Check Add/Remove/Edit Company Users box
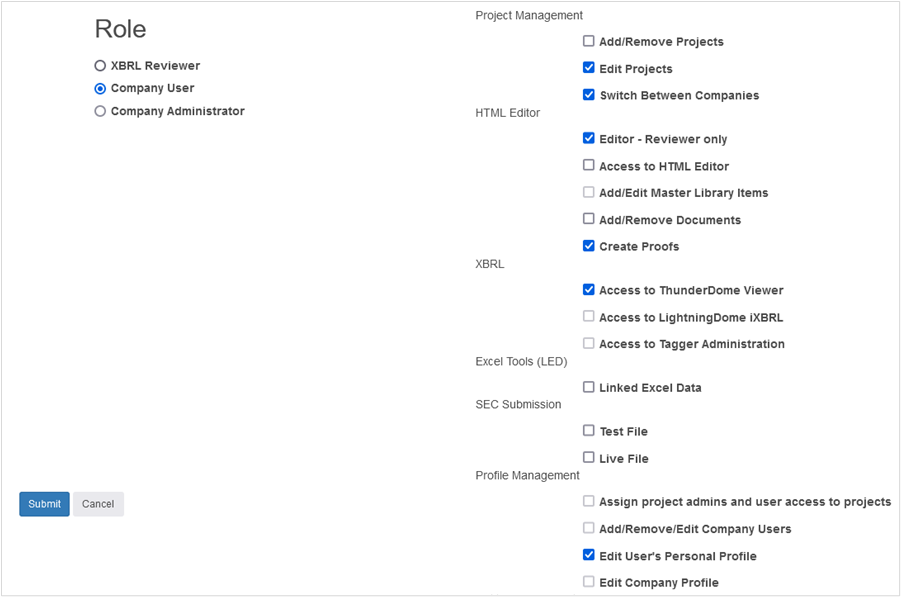This screenshot has height=597, width=901. pyautogui.click(x=589, y=528)
